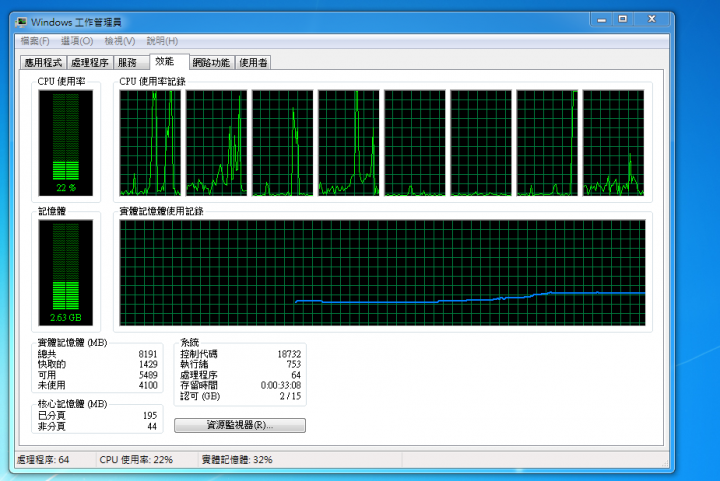Click the fourth CPU core history graph

click(349, 143)
